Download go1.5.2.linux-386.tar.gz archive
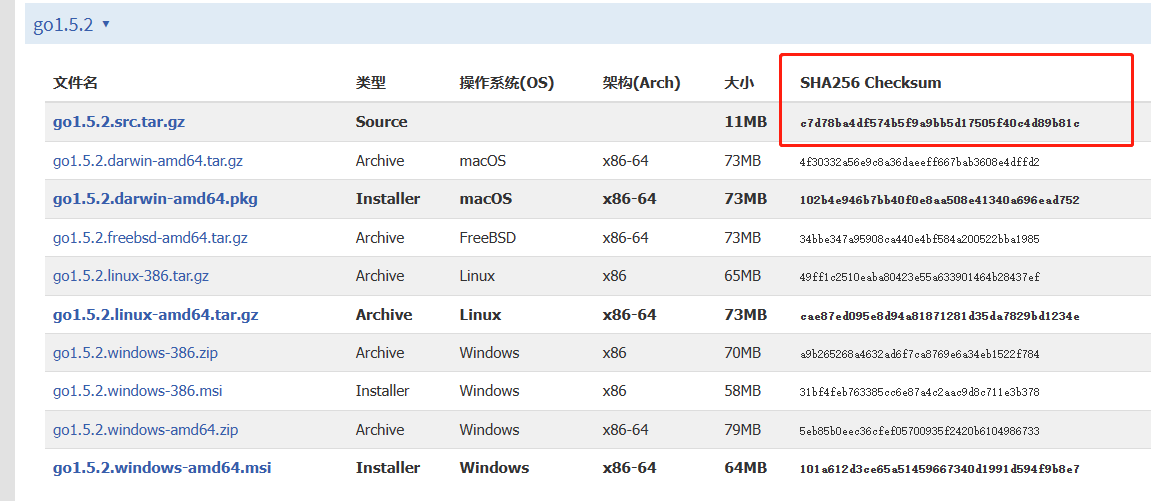The height and width of the screenshot is (501, 1151). [x=130, y=276]
